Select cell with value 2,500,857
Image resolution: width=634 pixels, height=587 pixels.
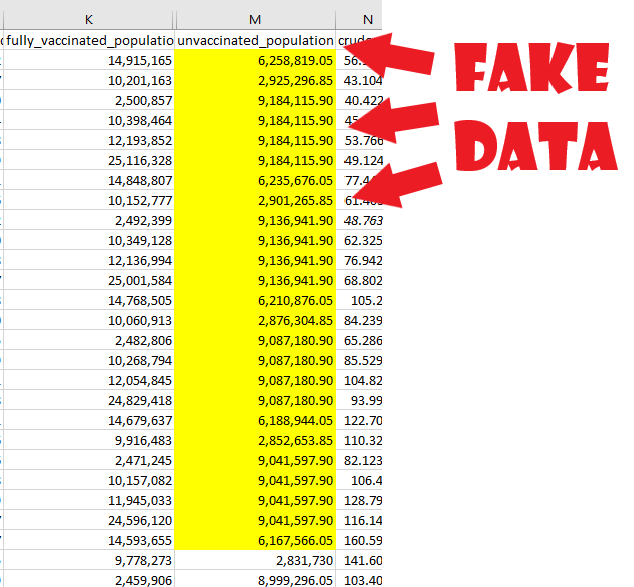89,100
